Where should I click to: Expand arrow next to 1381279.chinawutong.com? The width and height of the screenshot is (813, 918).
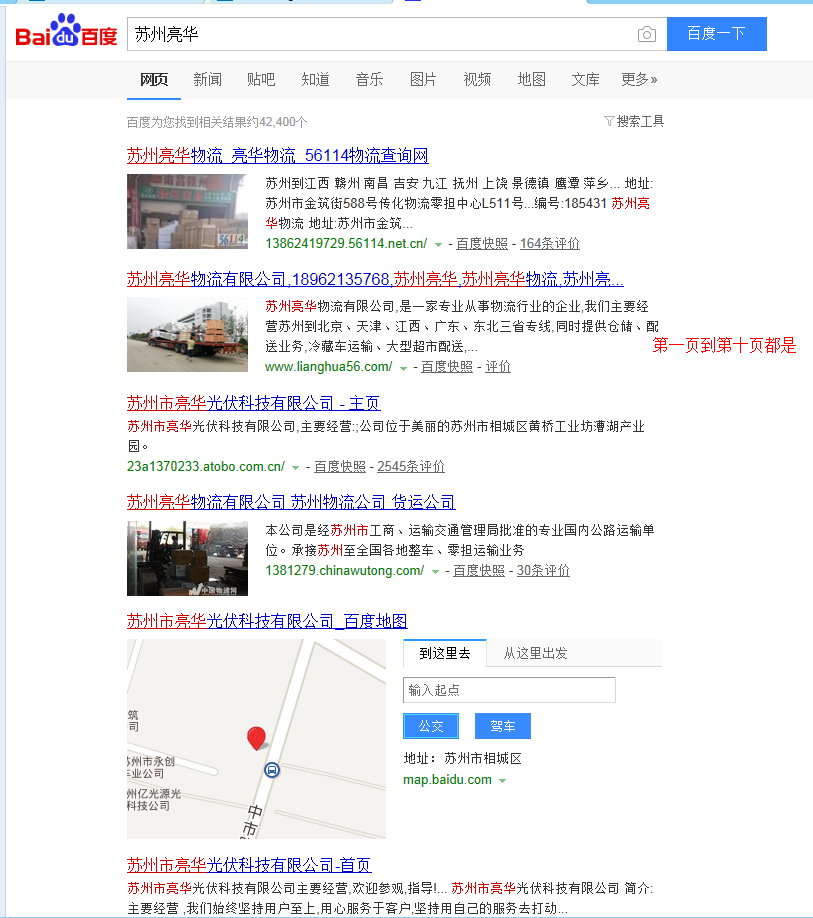point(435,571)
